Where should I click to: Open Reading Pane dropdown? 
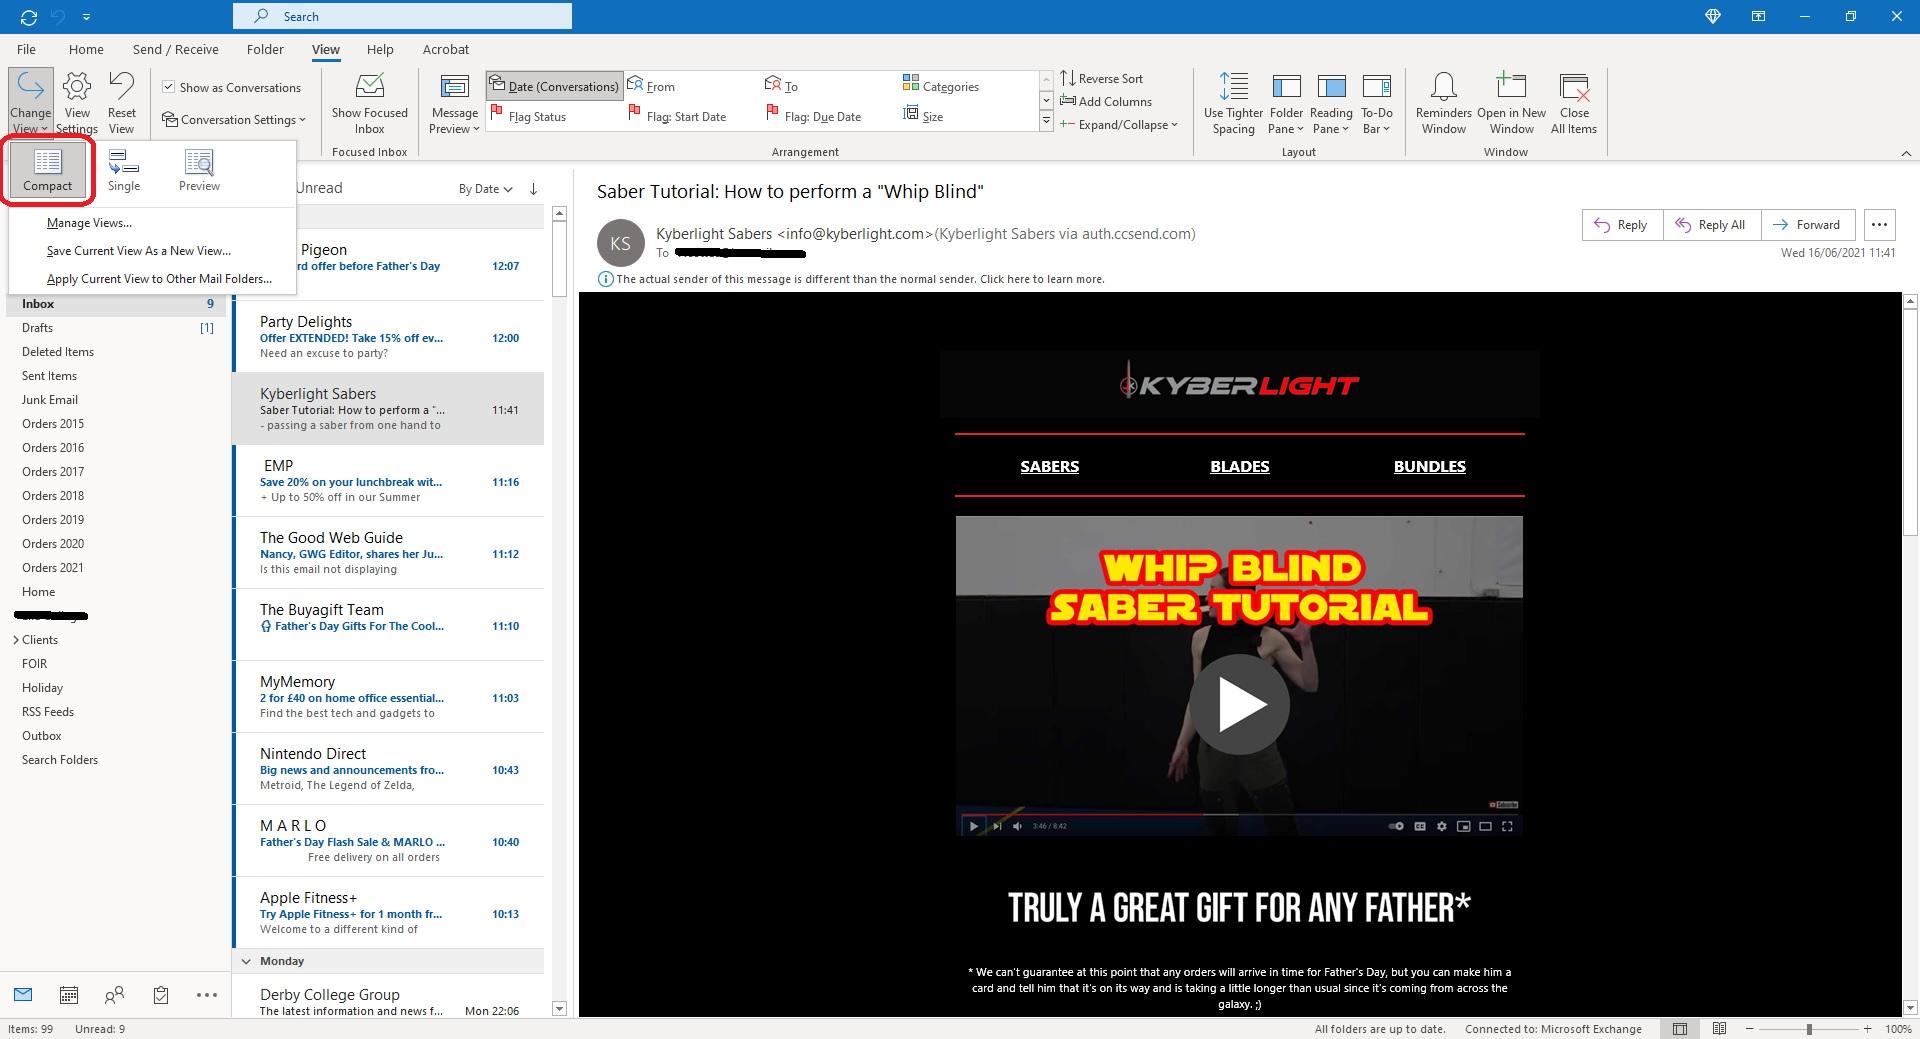(x=1331, y=102)
